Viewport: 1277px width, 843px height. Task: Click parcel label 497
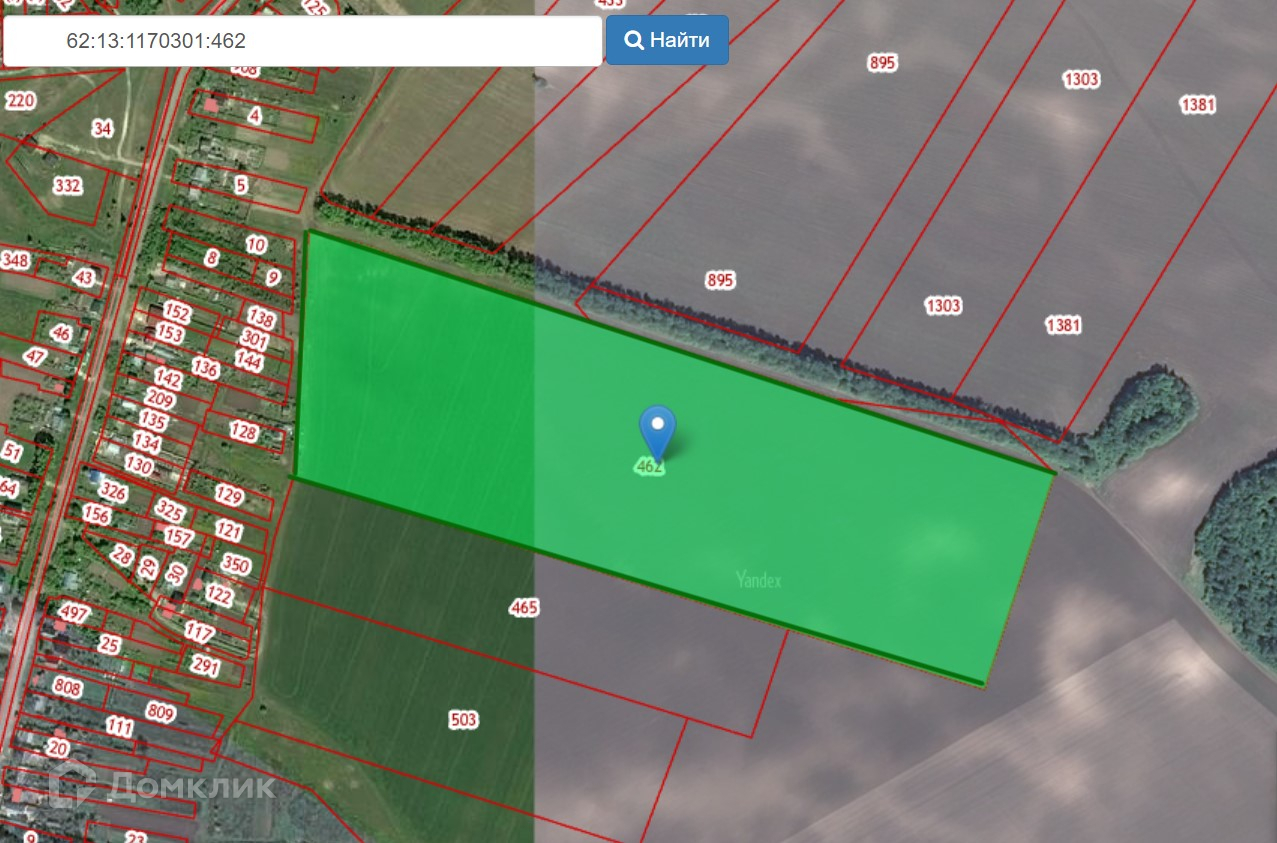point(74,613)
